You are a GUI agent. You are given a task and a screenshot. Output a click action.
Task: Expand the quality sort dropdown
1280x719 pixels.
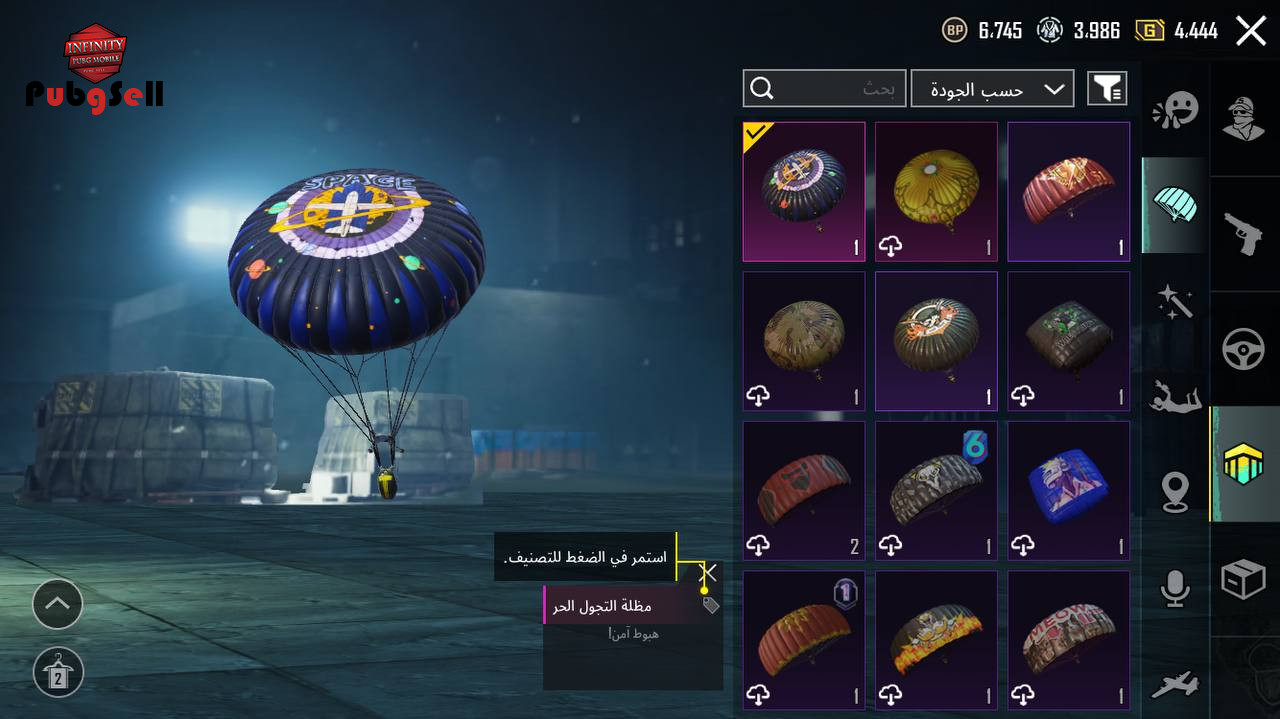[992, 89]
